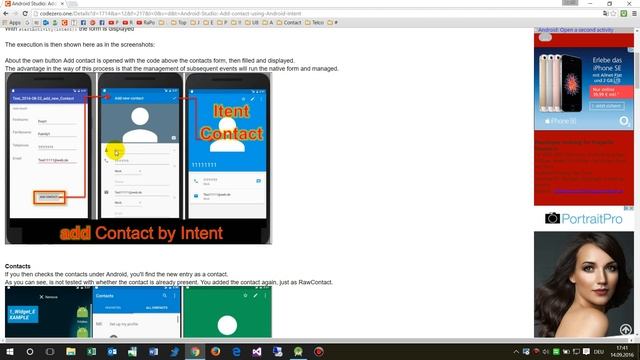
Task: Open File Explorer from the taskbar
Action: click(71, 351)
